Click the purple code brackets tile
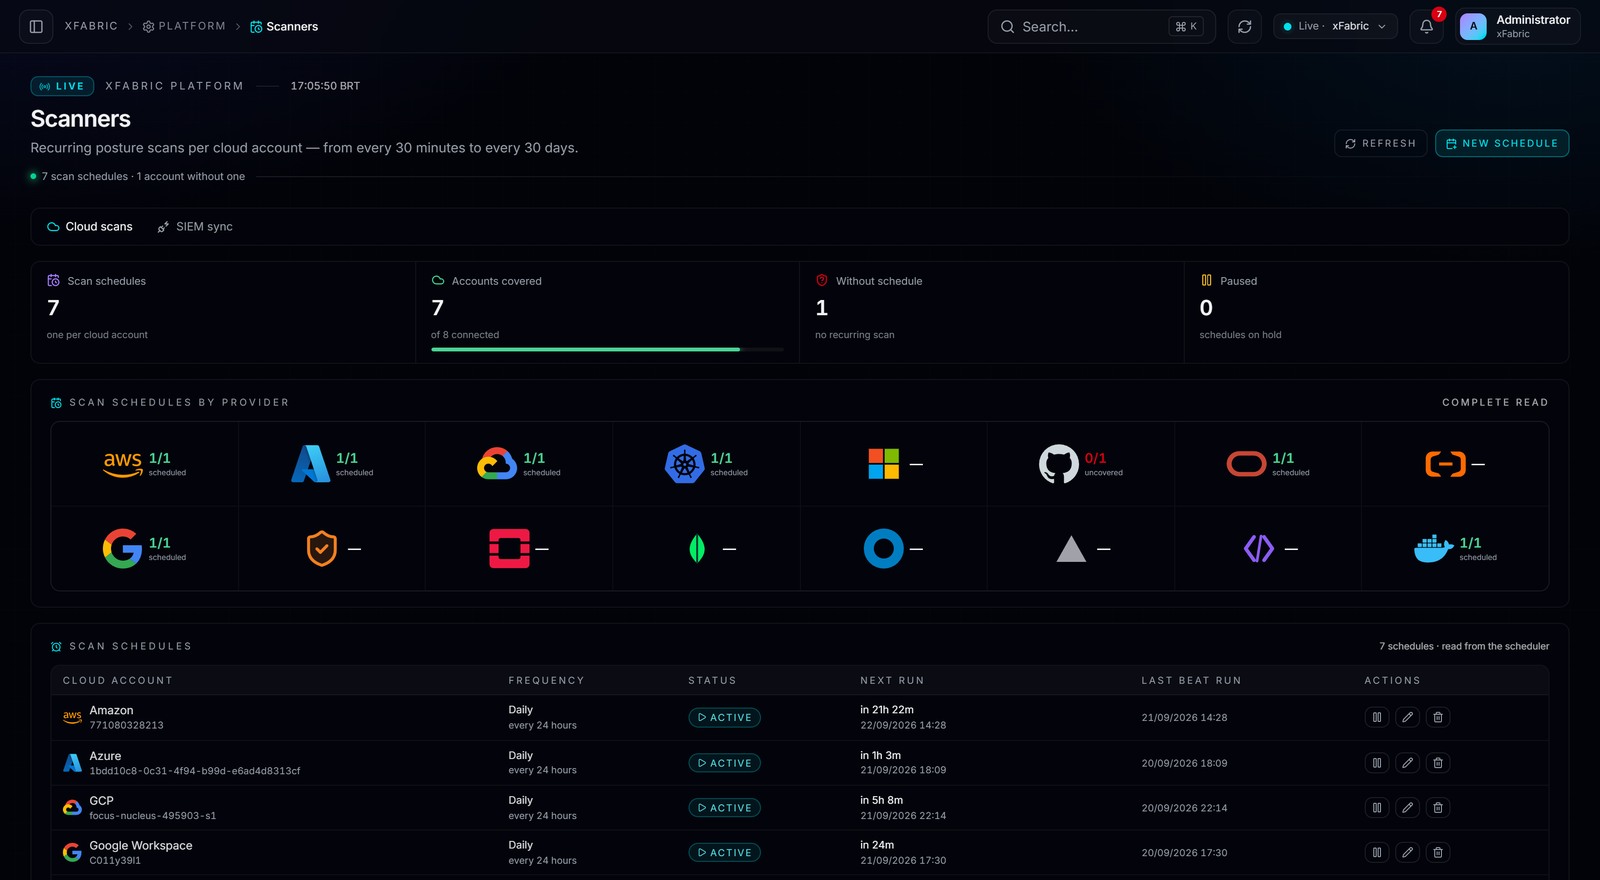This screenshot has height=880, width=1600. [1268, 549]
